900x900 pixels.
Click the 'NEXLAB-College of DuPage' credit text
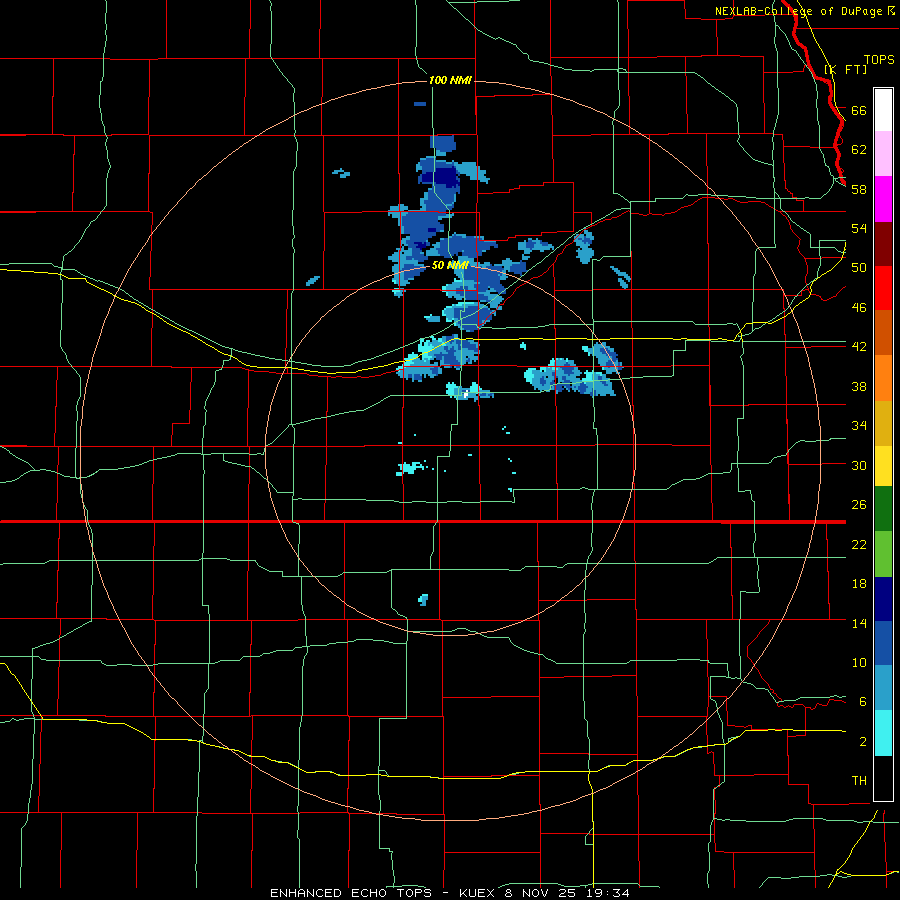(800, 11)
